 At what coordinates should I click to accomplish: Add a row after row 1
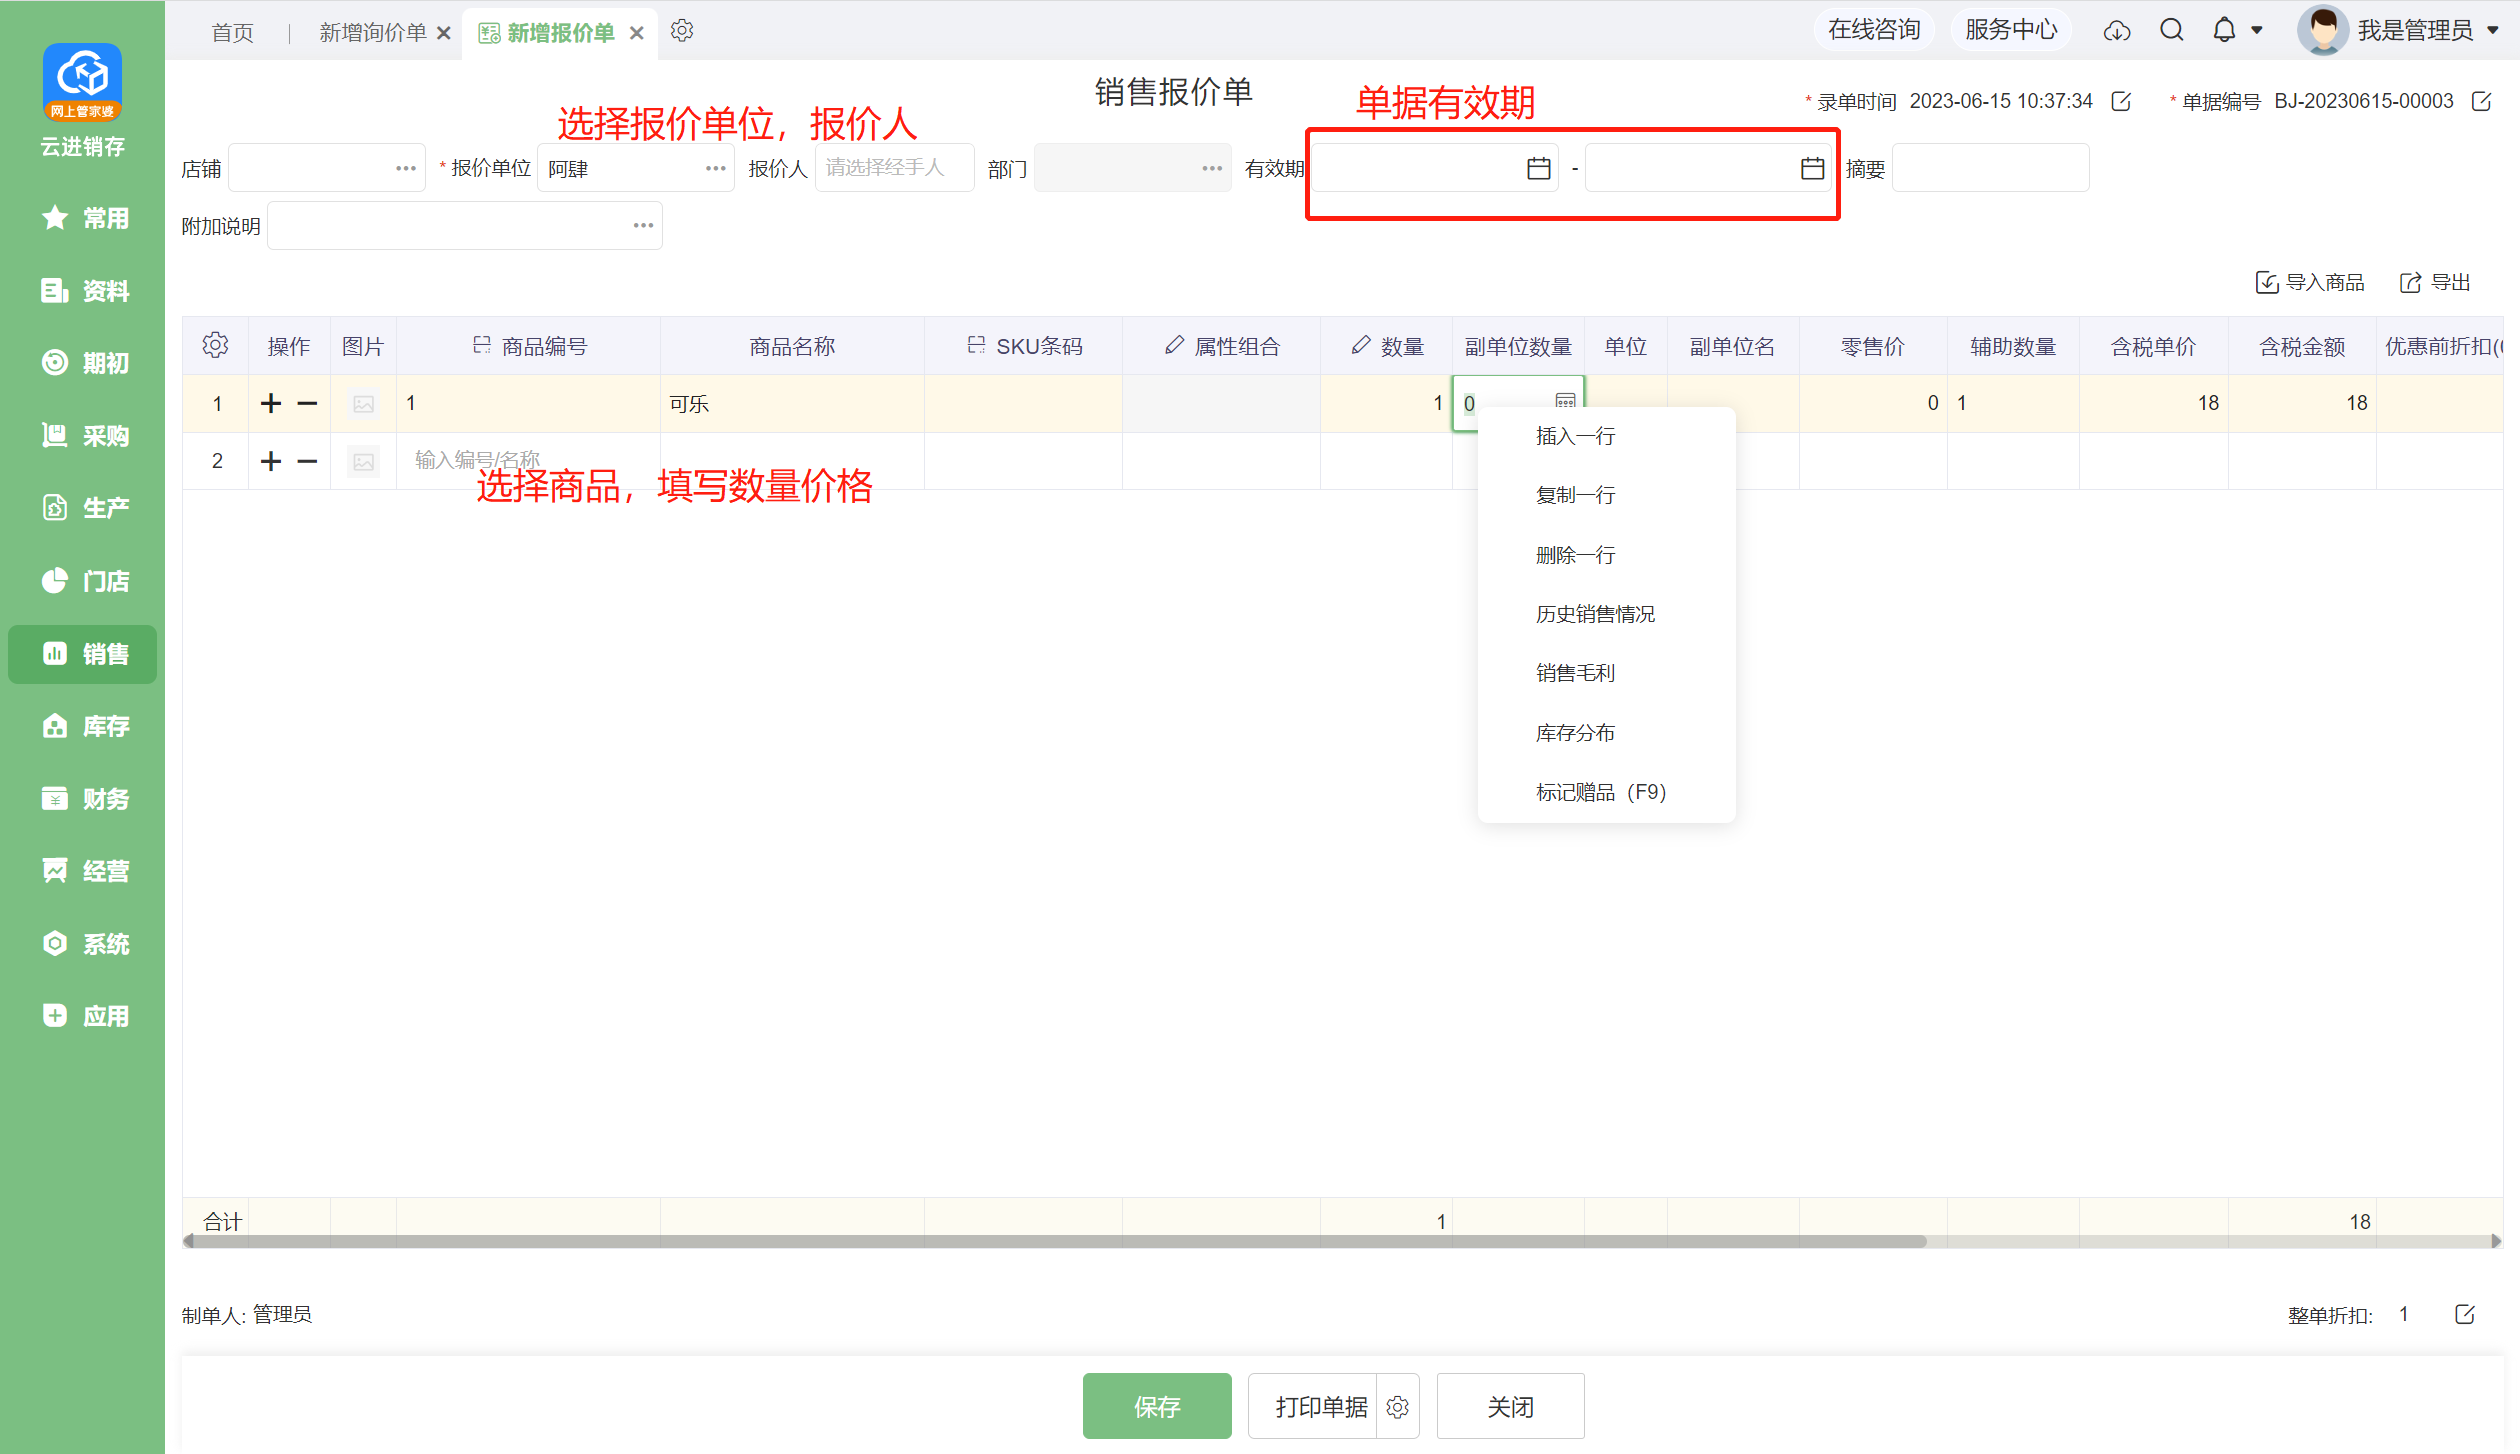(x=271, y=403)
